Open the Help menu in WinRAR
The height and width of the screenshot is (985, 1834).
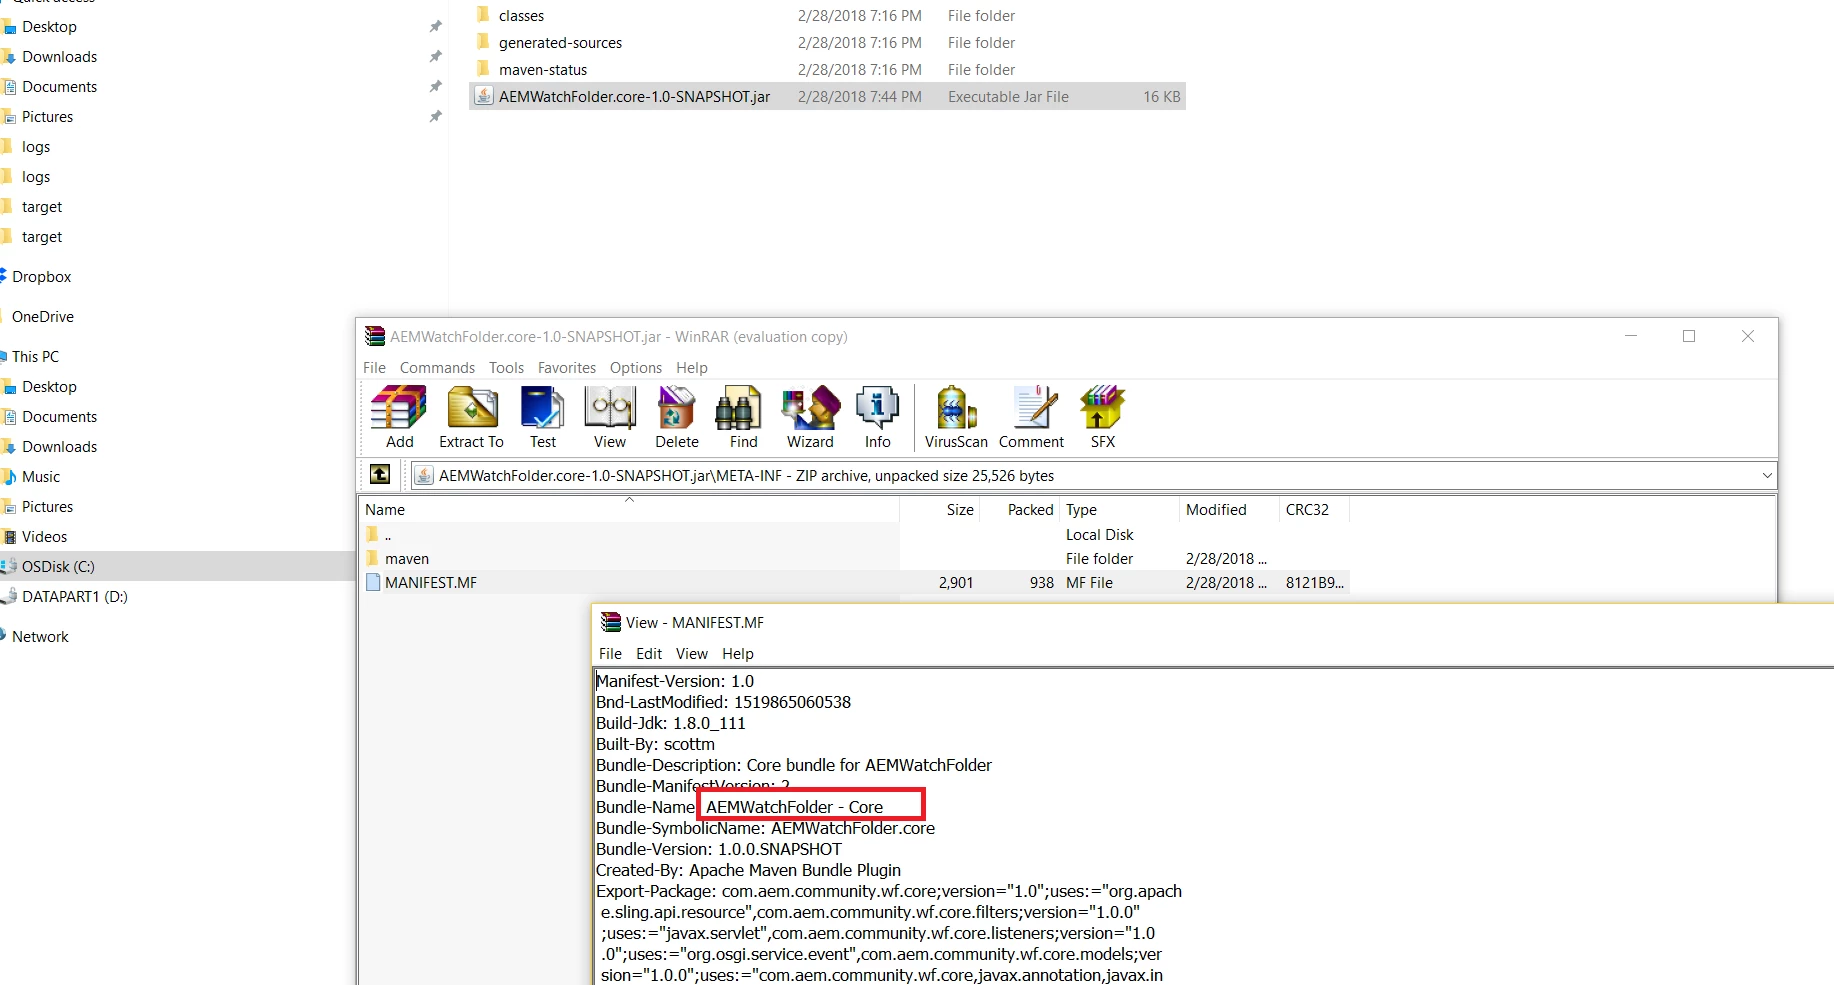coord(691,368)
